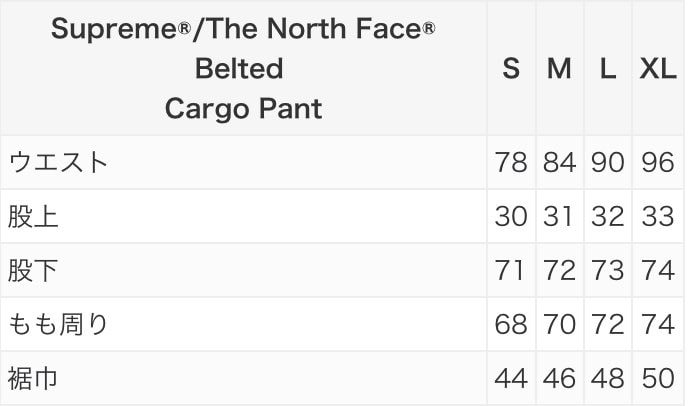Click the M size column header
This screenshot has width=688, height=406.
point(559,69)
